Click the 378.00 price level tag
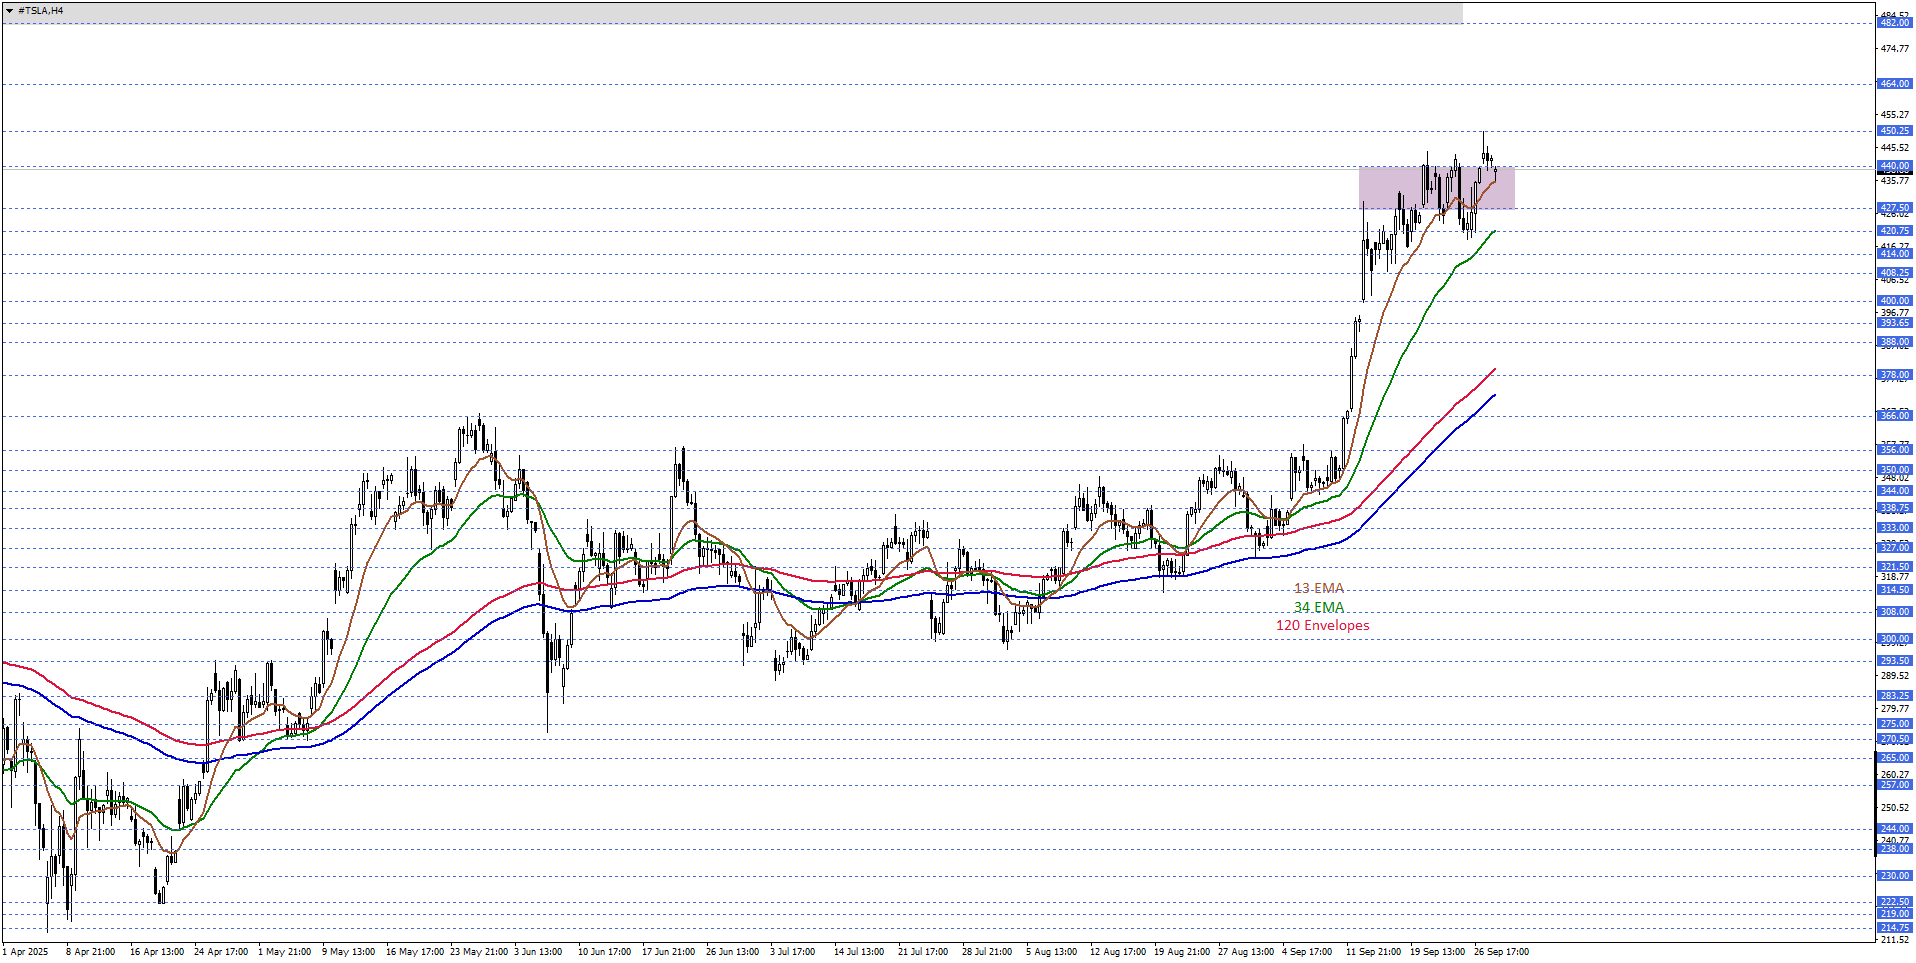1916x963 pixels. (1894, 375)
